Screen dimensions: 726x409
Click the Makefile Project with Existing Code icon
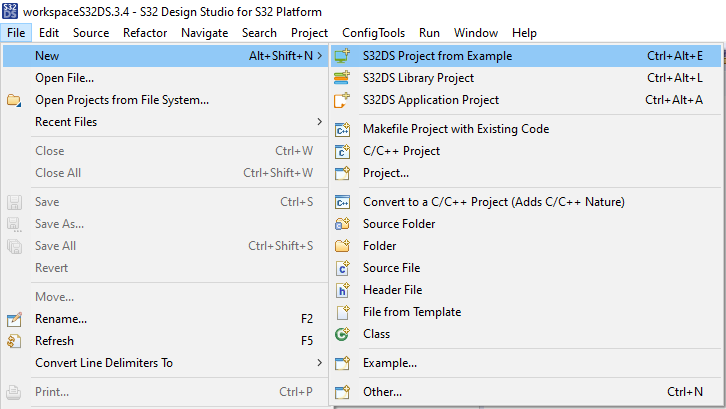(342, 129)
